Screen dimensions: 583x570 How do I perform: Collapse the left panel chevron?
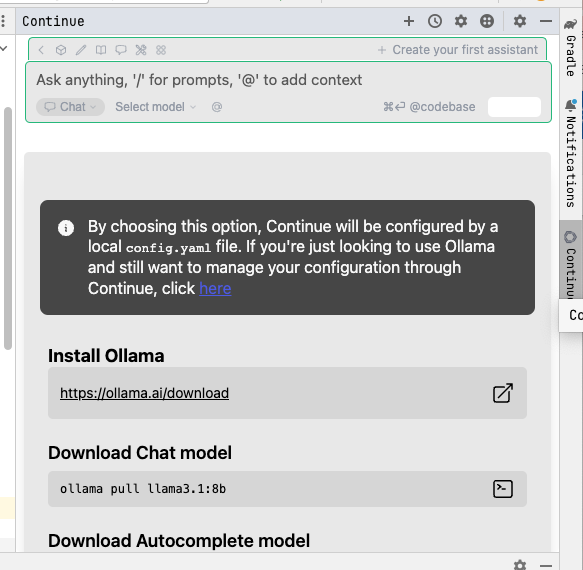point(4,48)
